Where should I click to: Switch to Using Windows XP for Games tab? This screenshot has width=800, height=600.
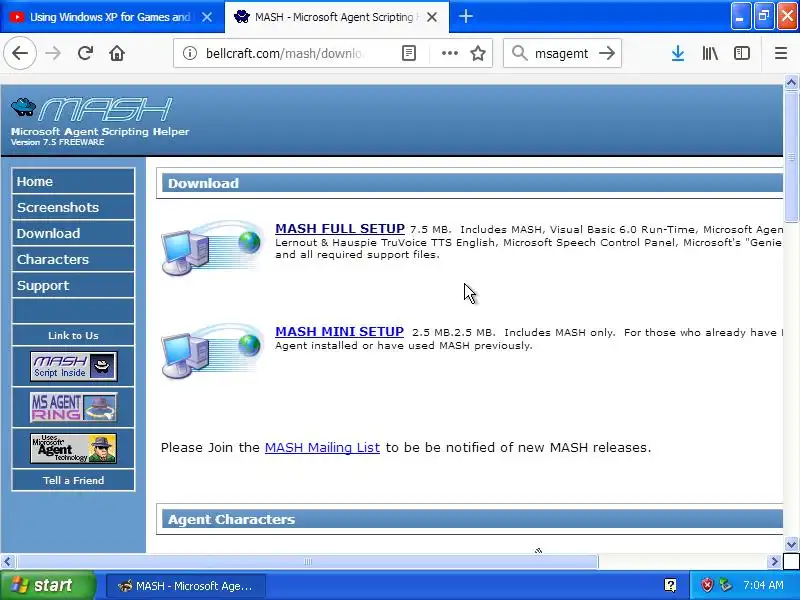(x=112, y=17)
